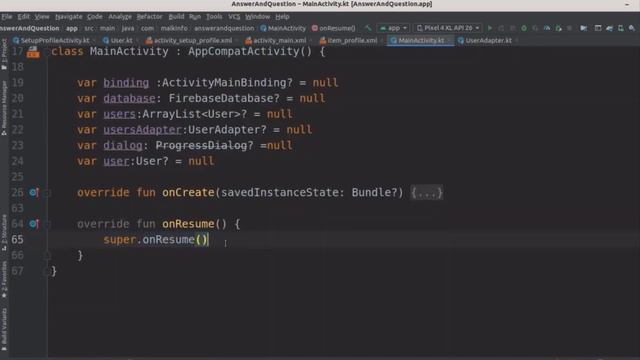Image resolution: width=640 pixels, height=360 pixels.
Task: Click 'answerandquestion' breadcrumb
Action: coord(224,28)
